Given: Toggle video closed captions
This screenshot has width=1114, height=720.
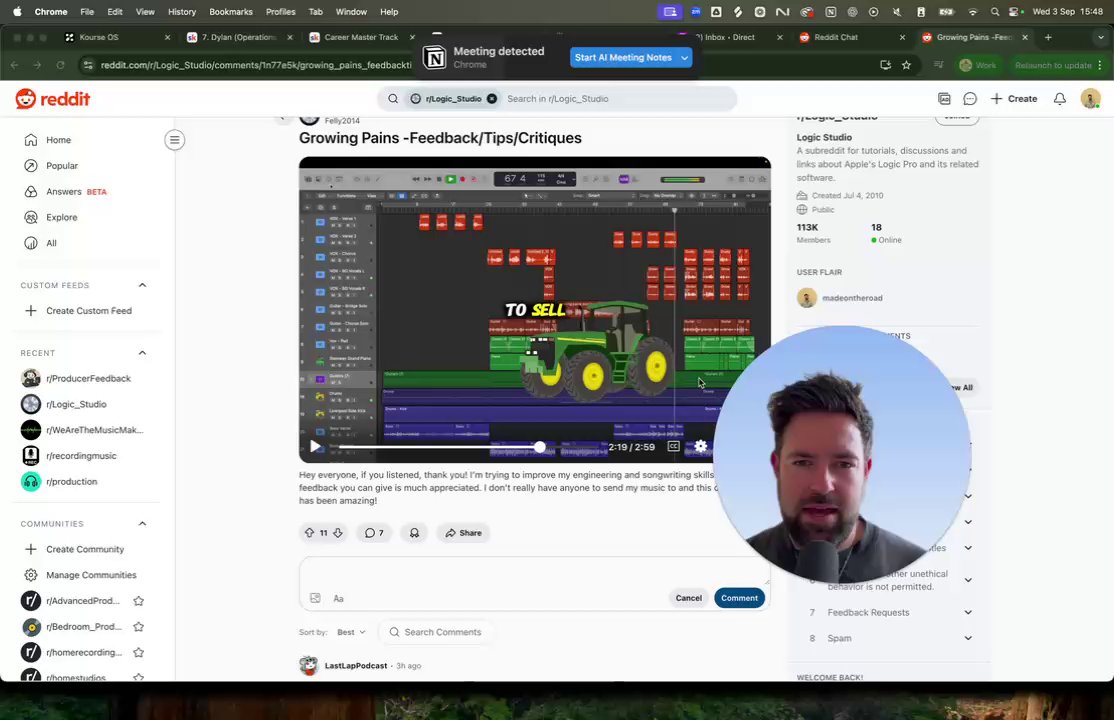Looking at the screenshot, I should [x=674, y=446].
